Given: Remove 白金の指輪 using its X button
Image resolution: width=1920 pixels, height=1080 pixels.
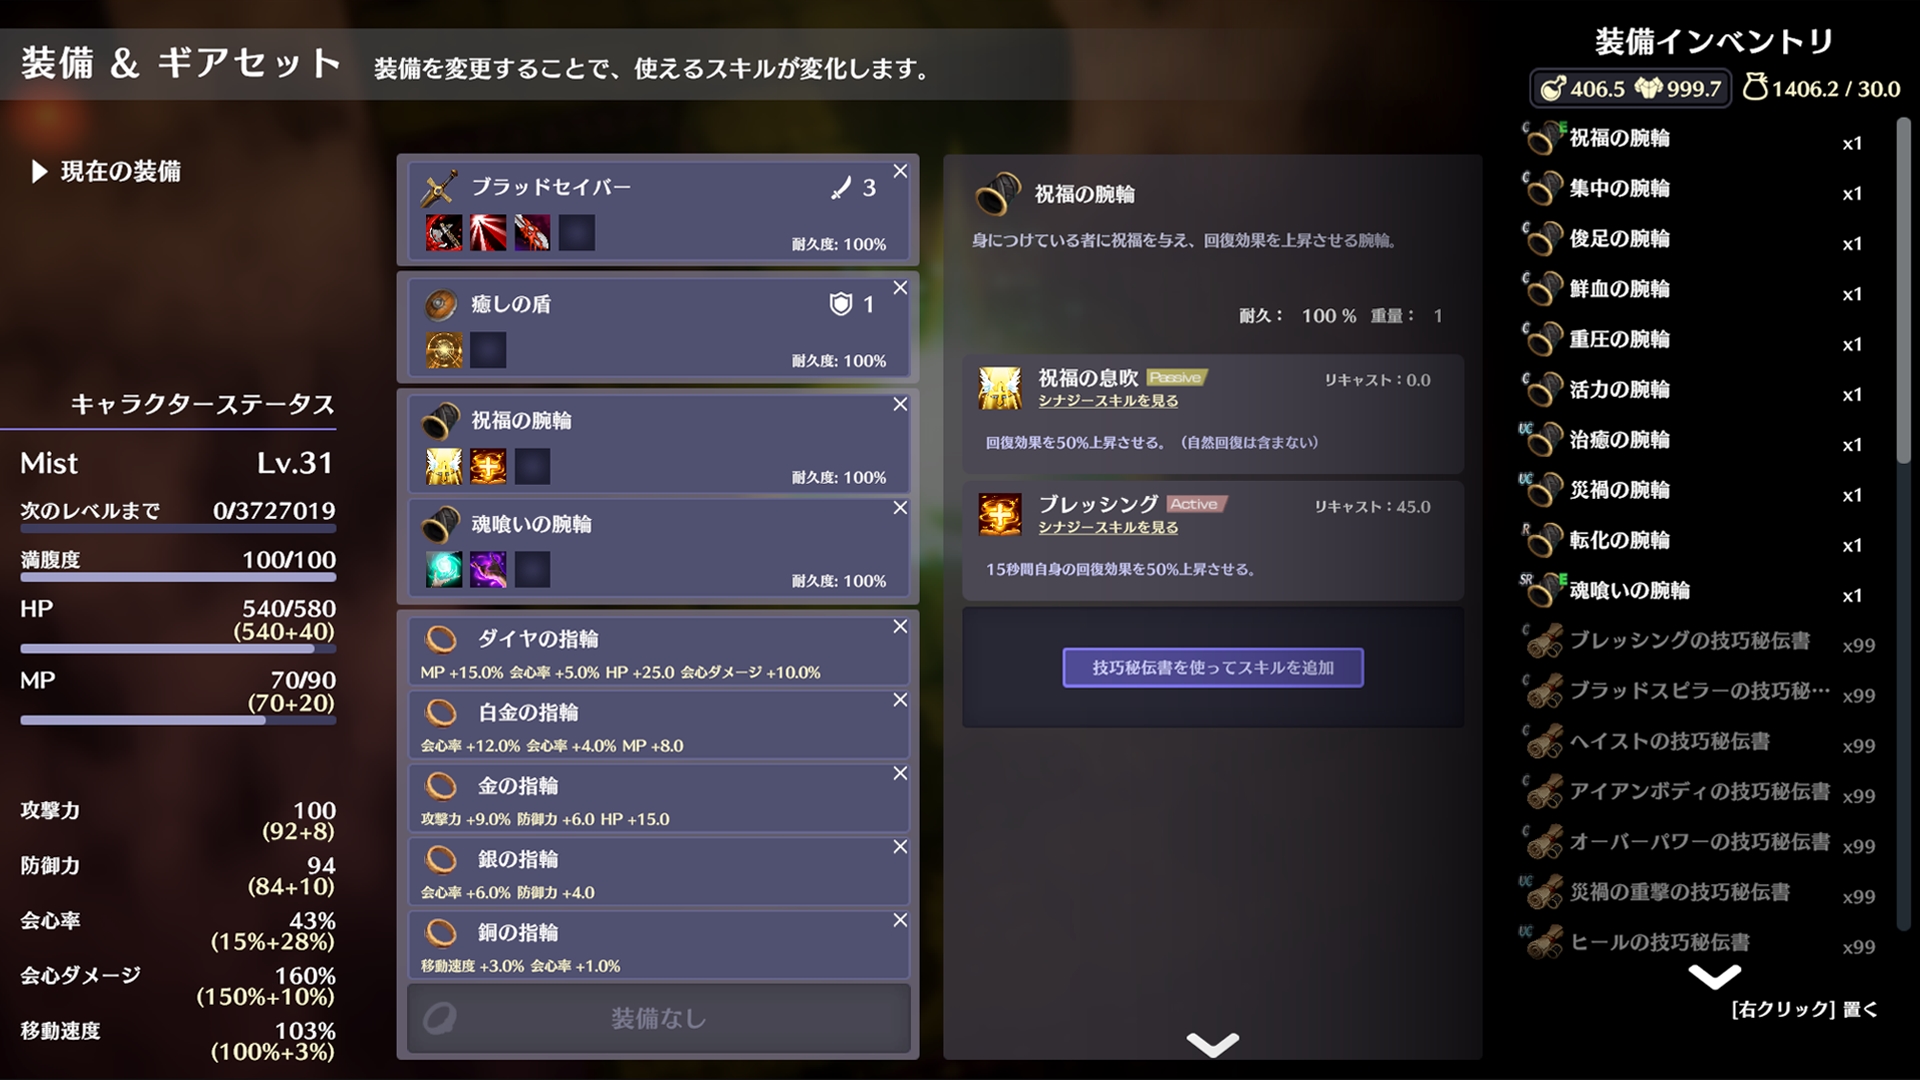Looking at the screenshot, I should 900,700.
